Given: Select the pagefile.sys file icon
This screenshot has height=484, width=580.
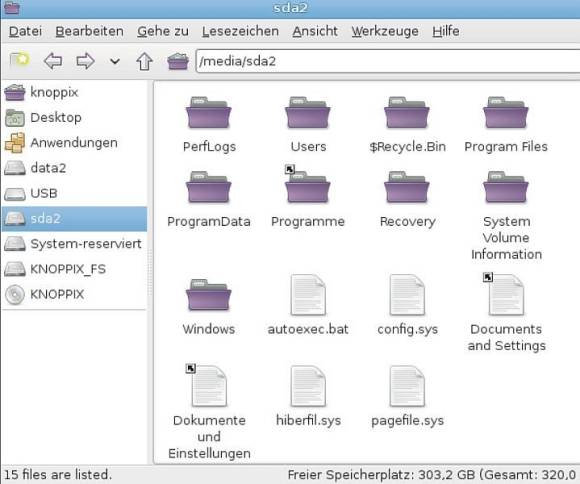Looking at the screenshot, I should pos(407,386).
